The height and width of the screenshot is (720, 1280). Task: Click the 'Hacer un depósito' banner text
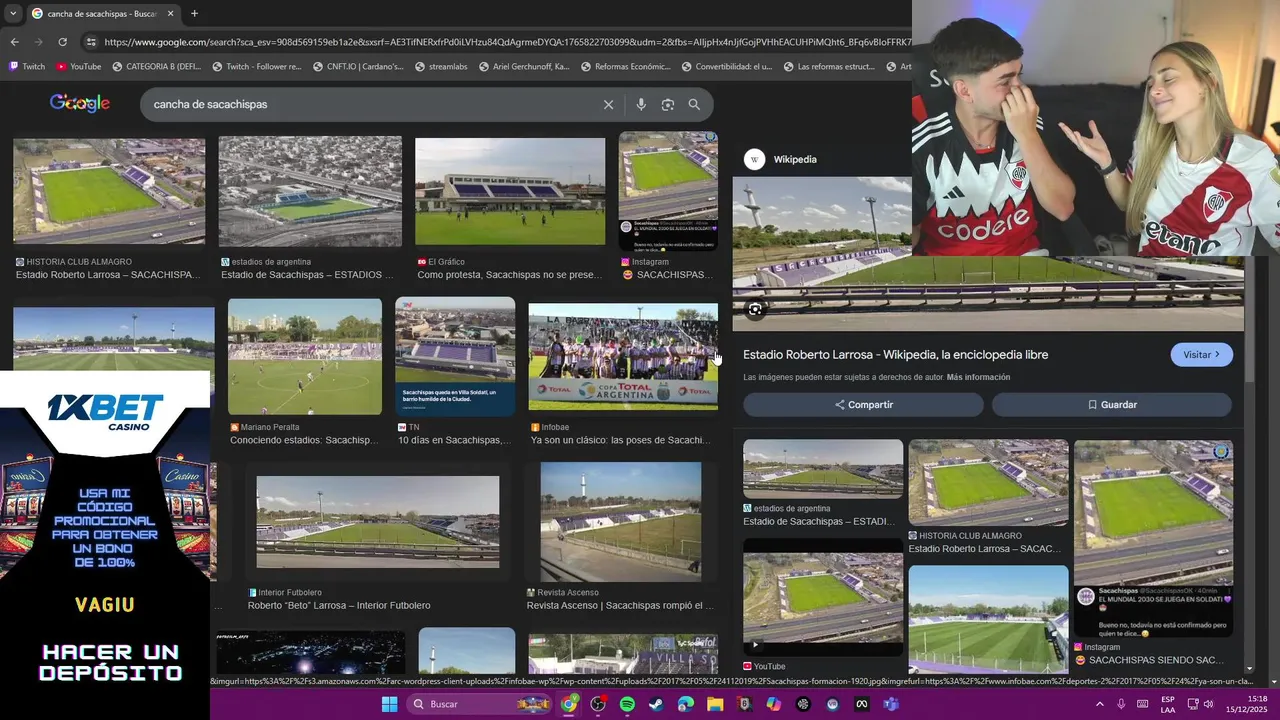110,662
